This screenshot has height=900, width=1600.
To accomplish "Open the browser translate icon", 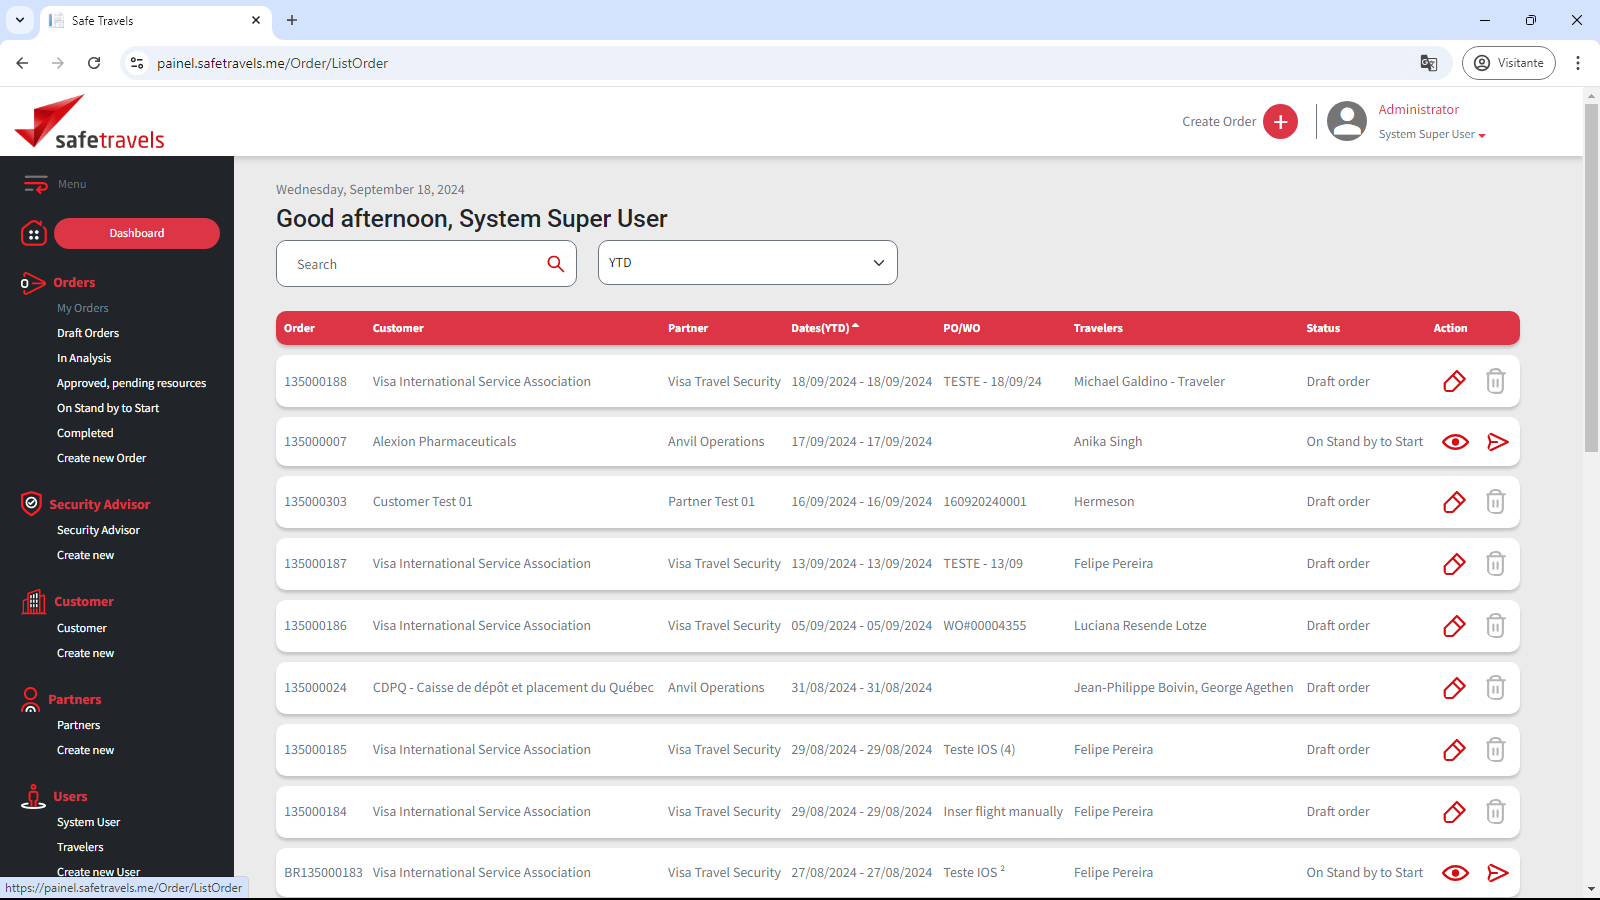I will pyautogui.click(x=1428, y=63).
